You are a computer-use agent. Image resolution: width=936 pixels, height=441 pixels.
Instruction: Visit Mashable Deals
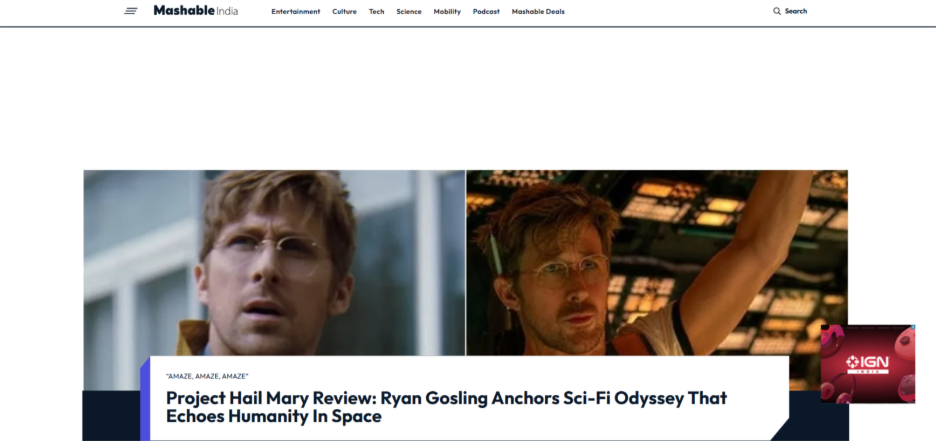(x=538, y=11)
